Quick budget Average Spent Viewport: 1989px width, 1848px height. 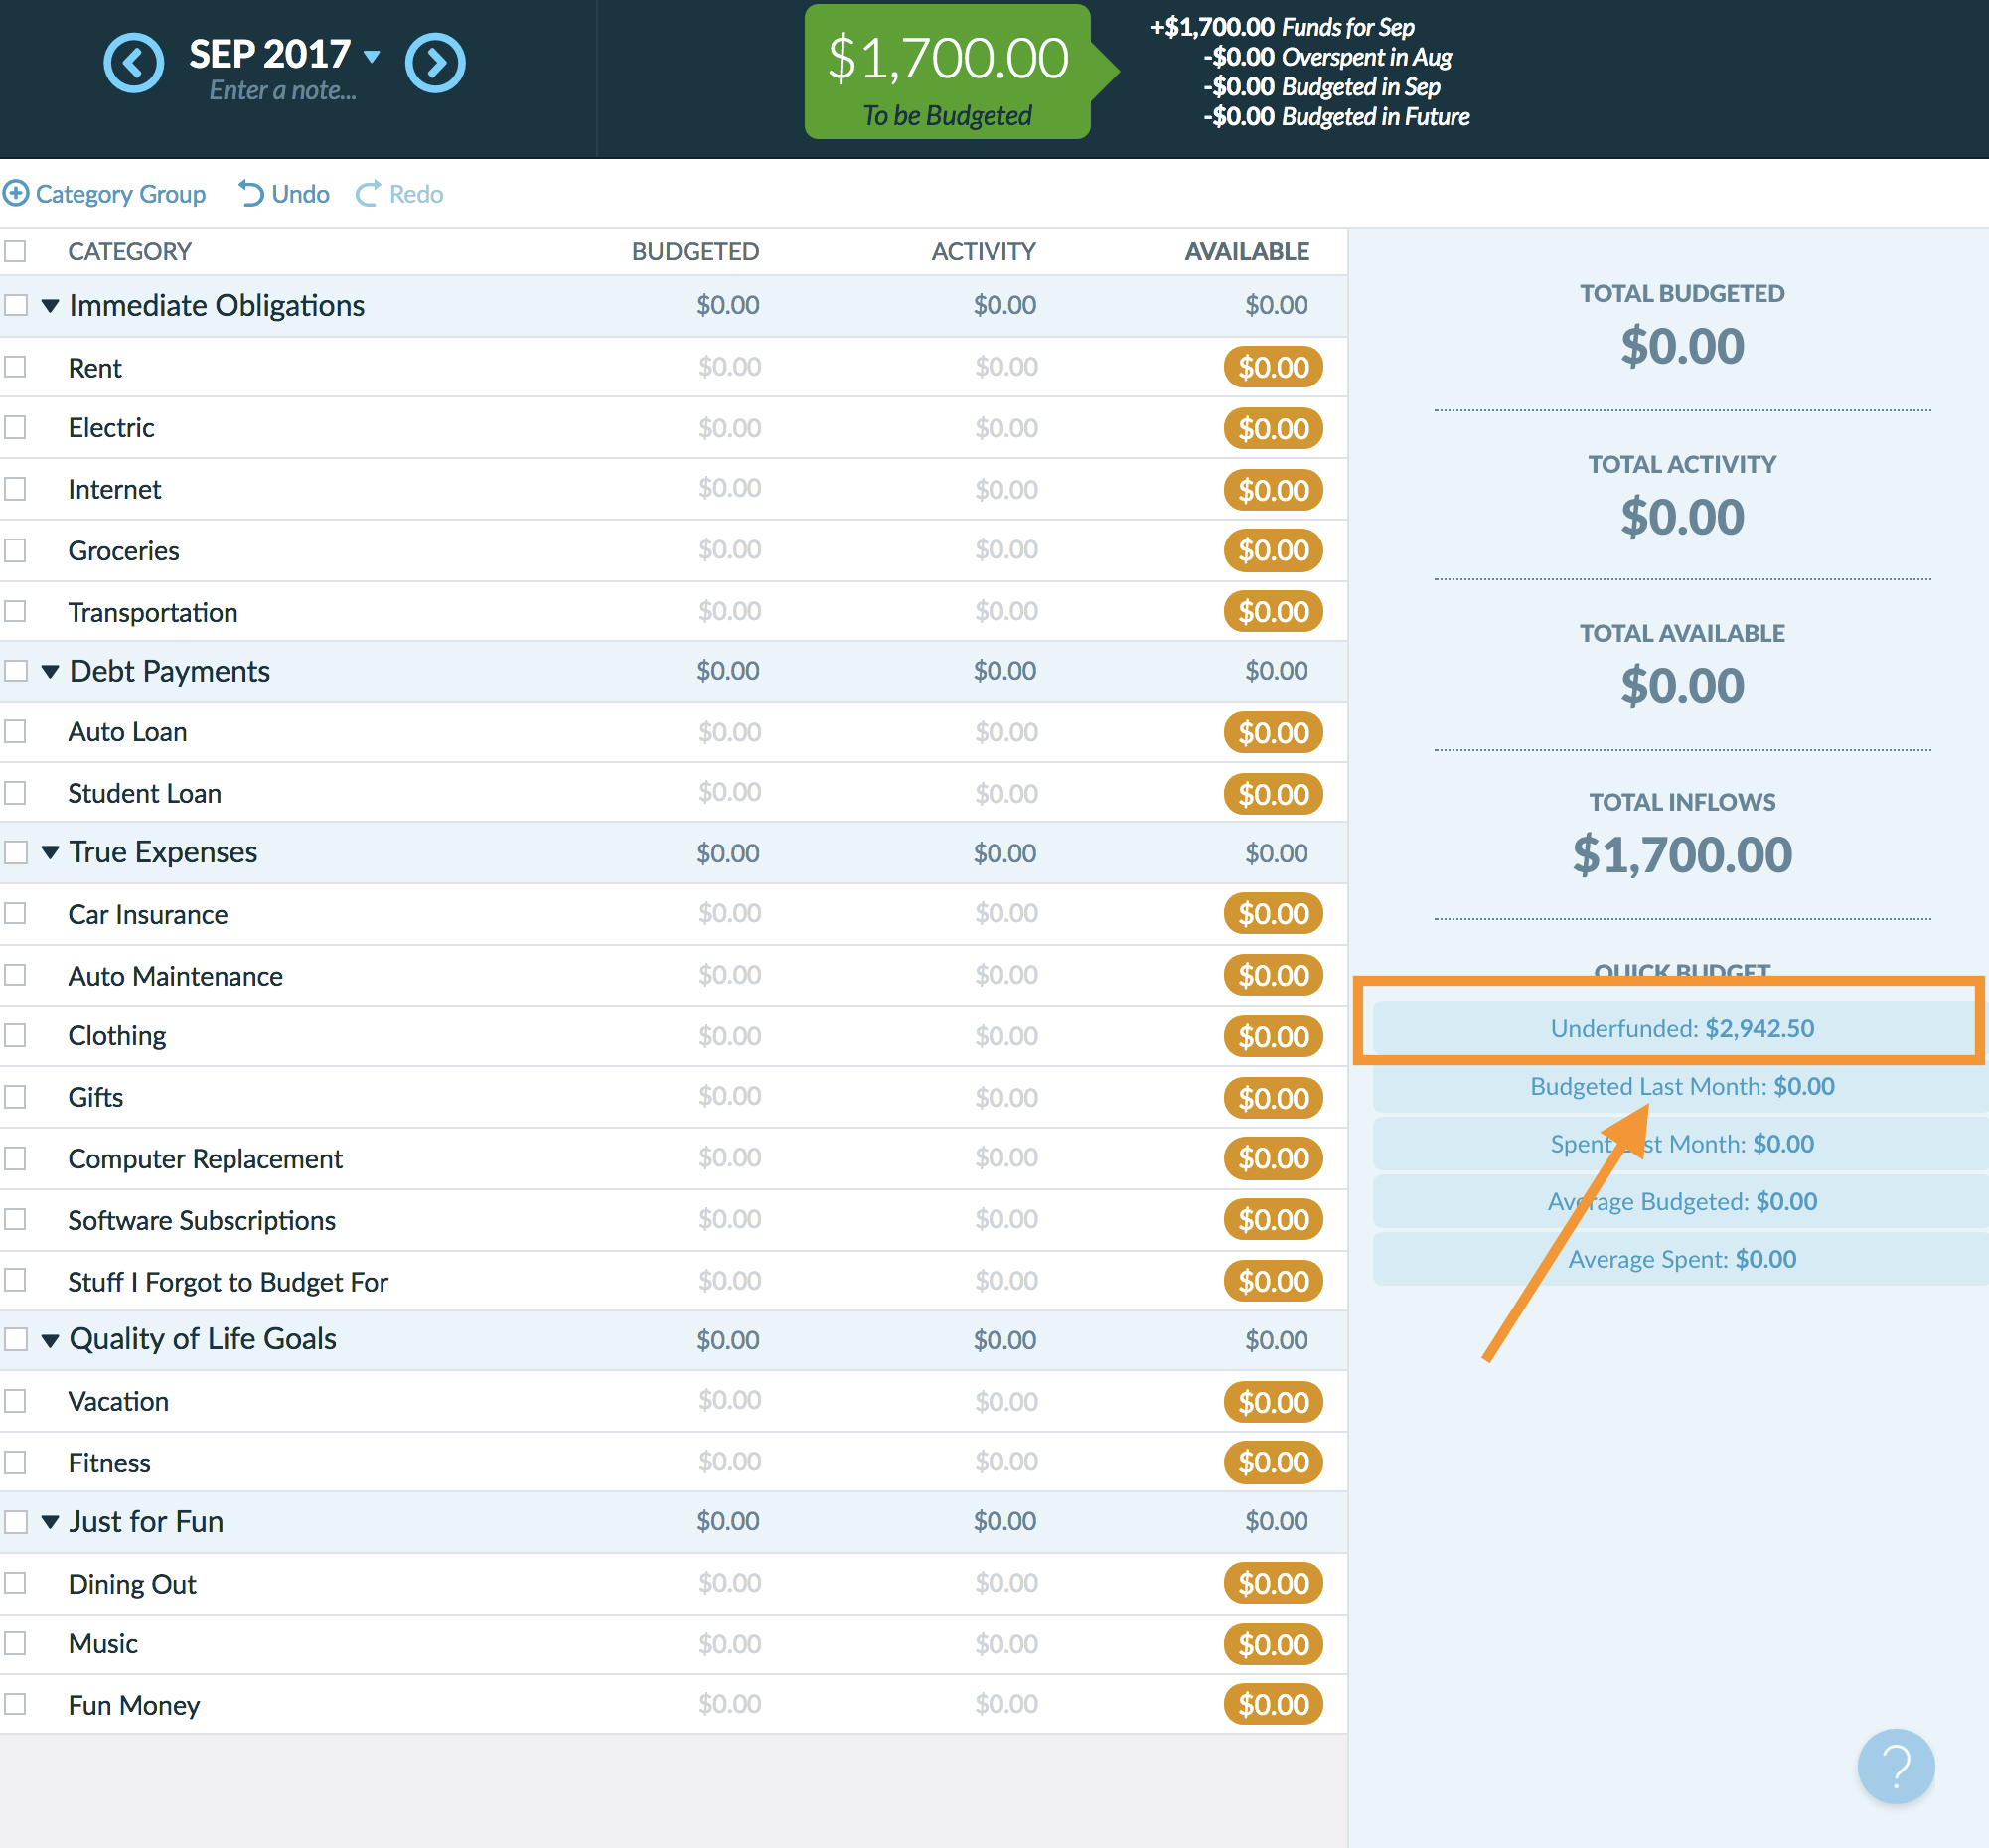click(x=1679, y=1260)
